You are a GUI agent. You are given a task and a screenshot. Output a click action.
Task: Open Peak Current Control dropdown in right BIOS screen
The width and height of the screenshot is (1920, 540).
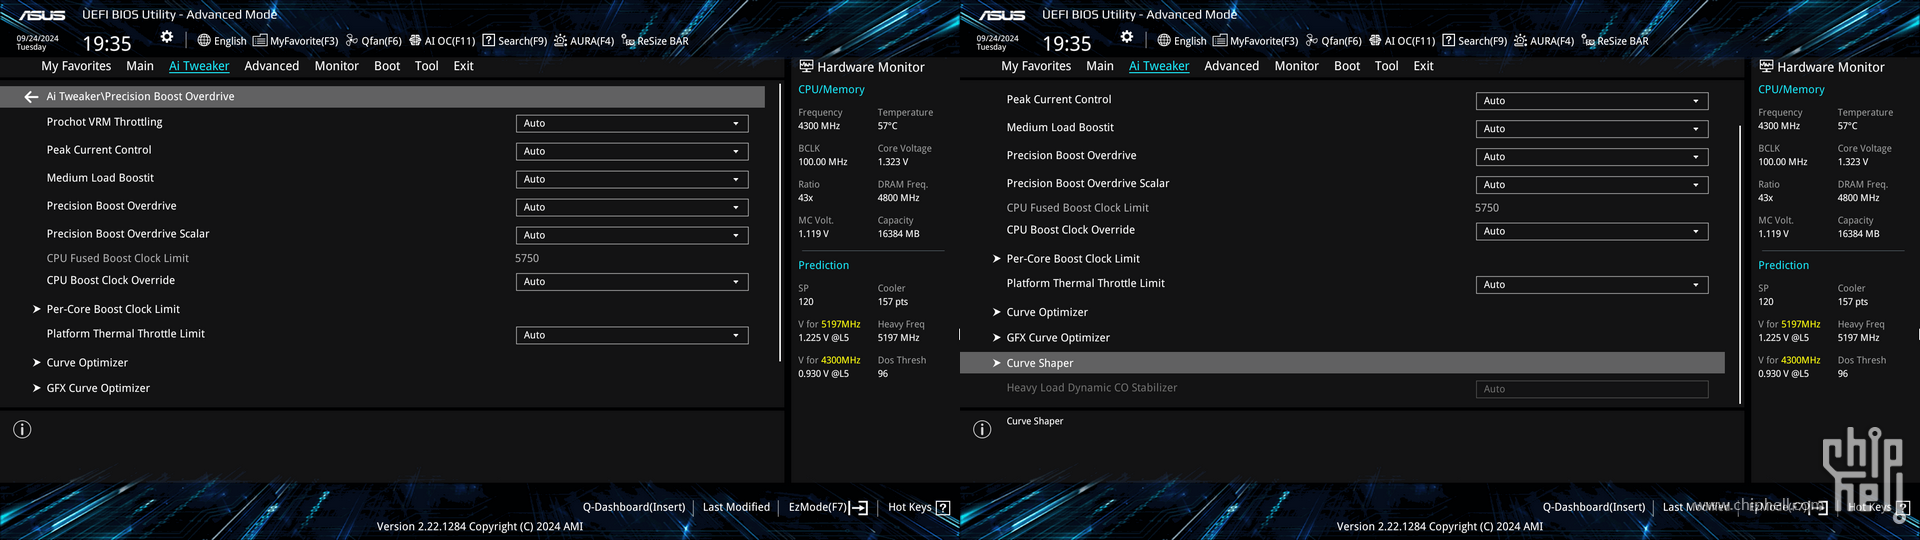click(x=1592, y=101)
